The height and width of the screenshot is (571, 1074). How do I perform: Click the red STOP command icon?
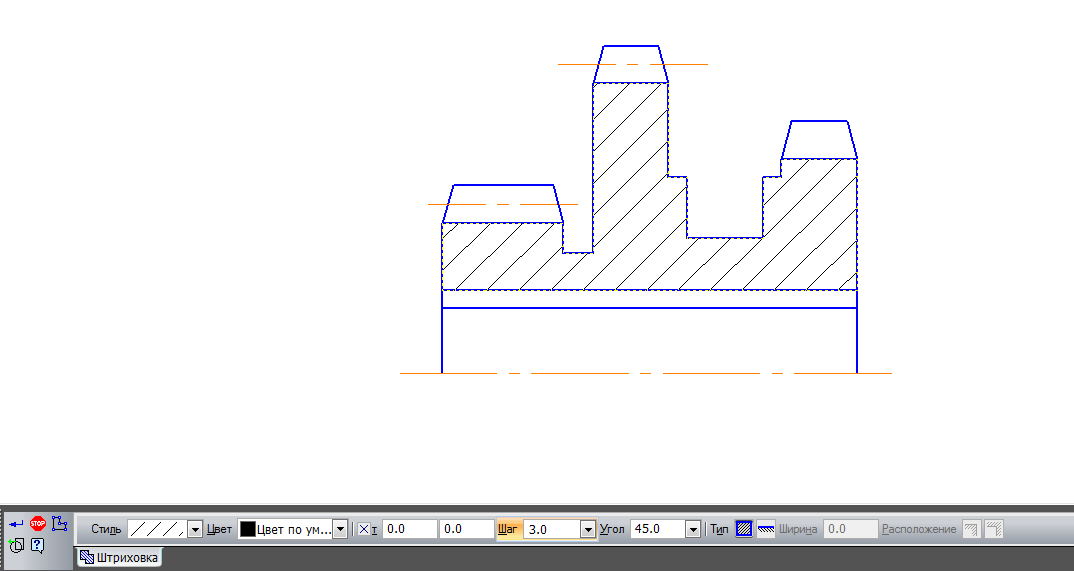tap(38, 524)
